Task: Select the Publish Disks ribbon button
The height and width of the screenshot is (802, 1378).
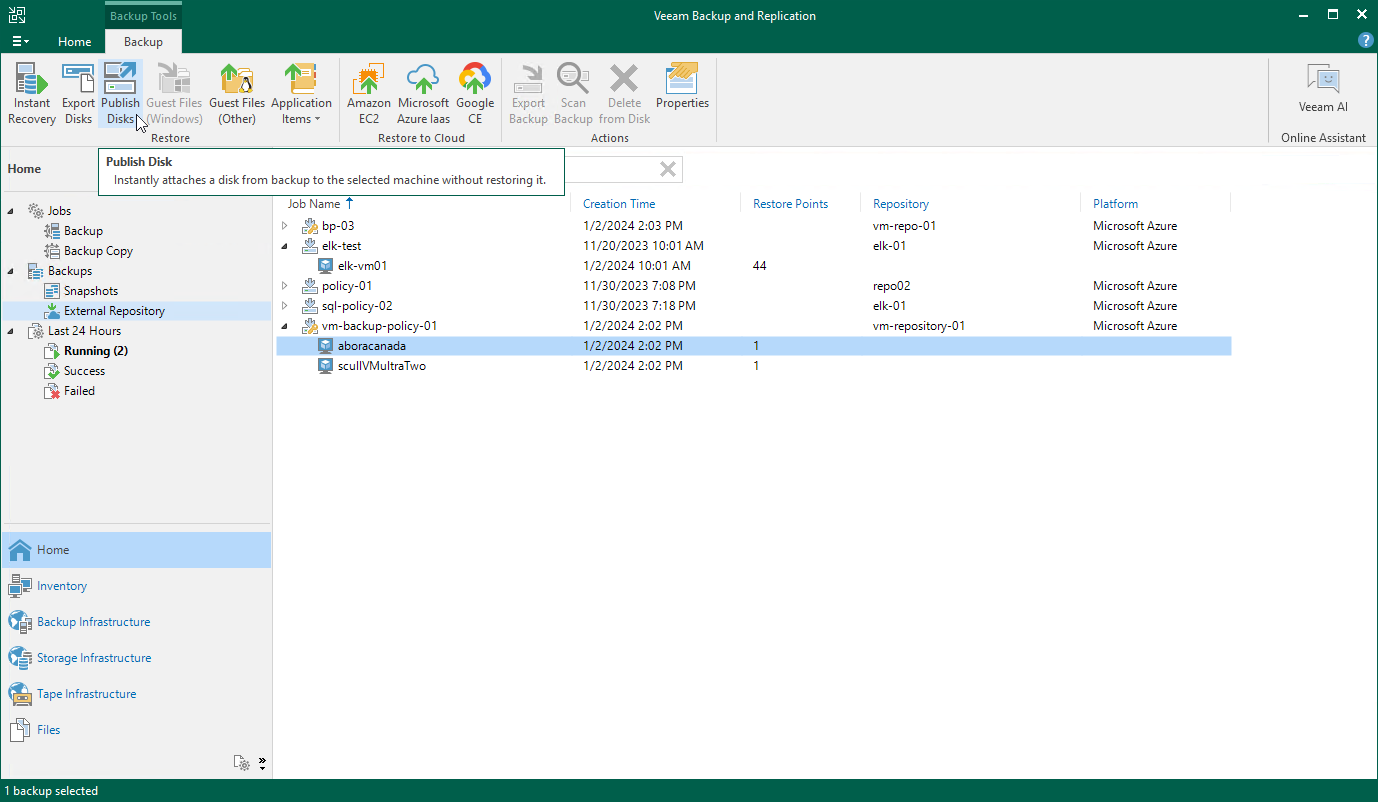Action: pos(120,94)
